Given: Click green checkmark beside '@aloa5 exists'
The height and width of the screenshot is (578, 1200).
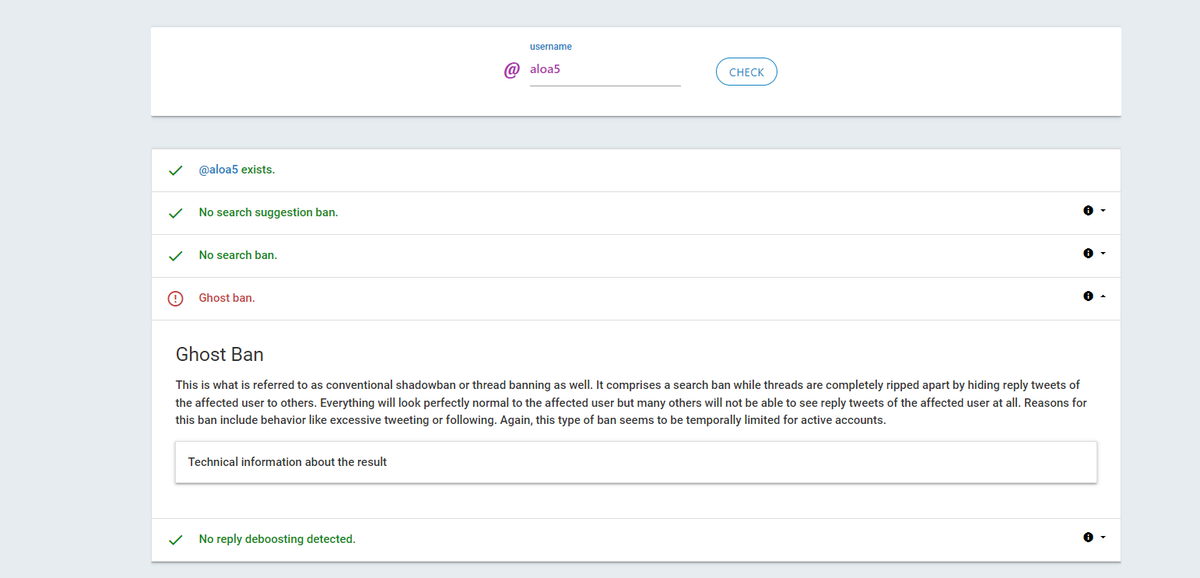Looking at the screenshot, I should click(176, 170).
